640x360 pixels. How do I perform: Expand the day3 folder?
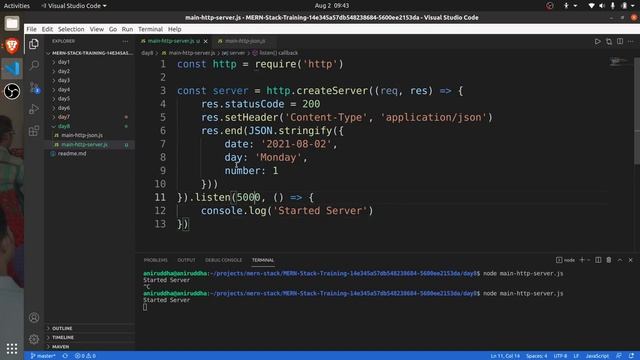(64, 80)
